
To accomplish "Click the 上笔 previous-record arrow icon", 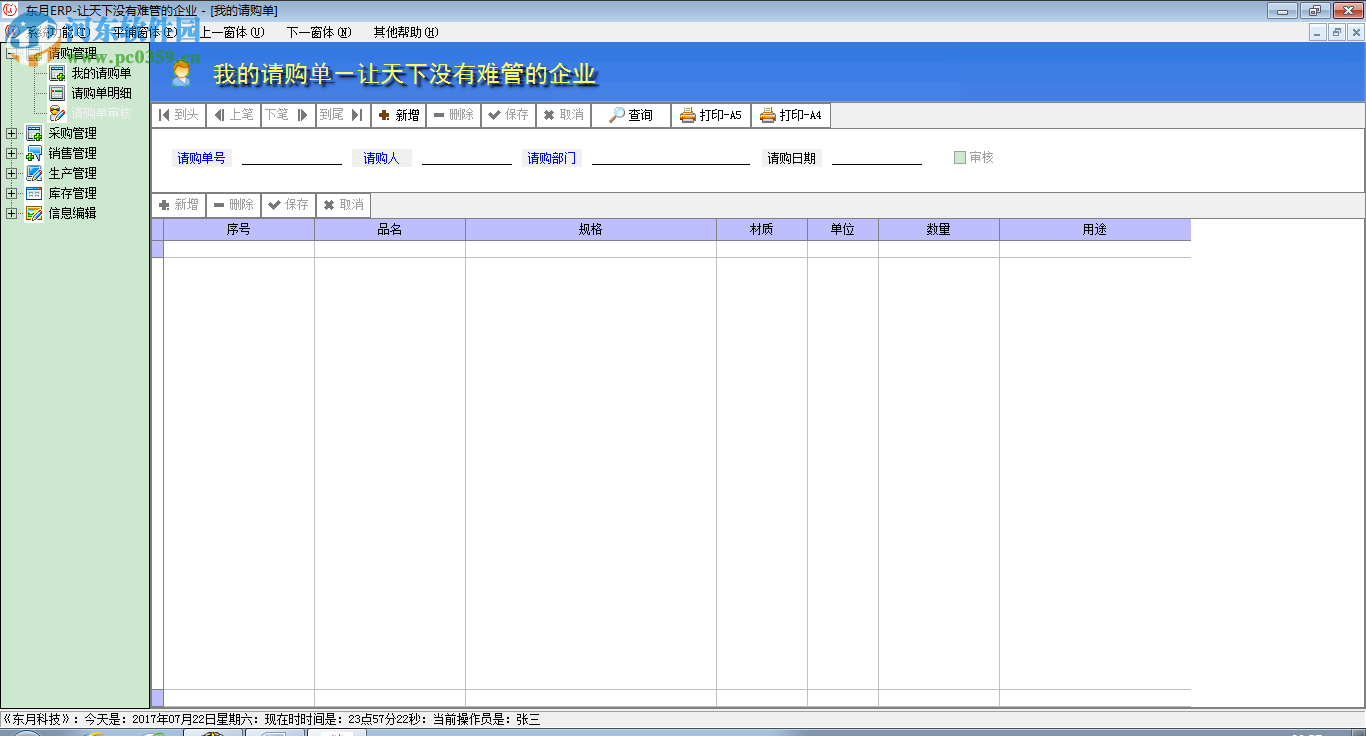I will [x=217, y=115].
